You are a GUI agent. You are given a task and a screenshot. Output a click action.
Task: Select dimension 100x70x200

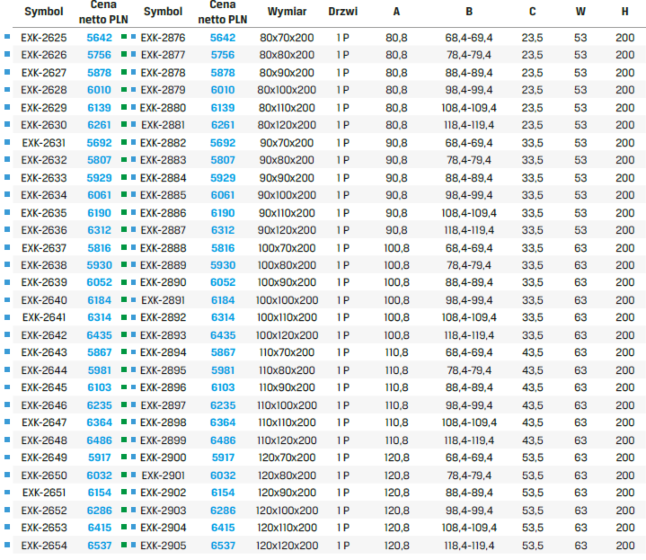287,248
